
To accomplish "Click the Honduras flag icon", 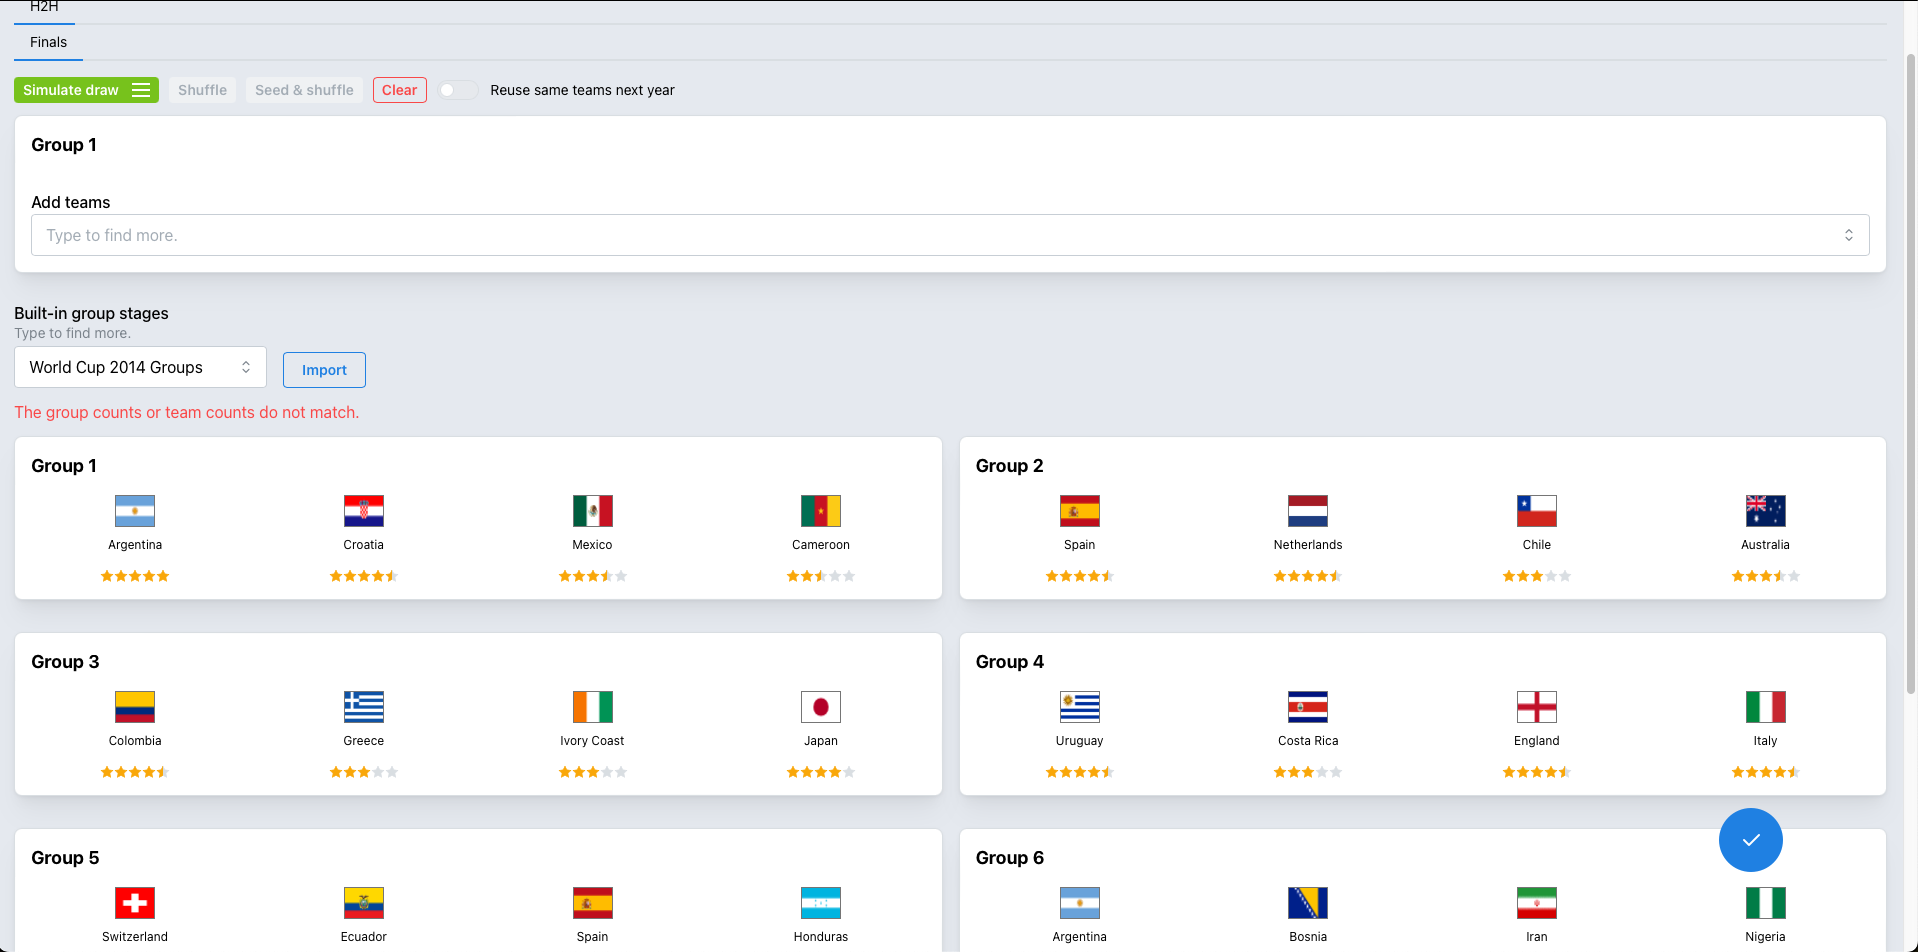I will (x=821, y=903).
